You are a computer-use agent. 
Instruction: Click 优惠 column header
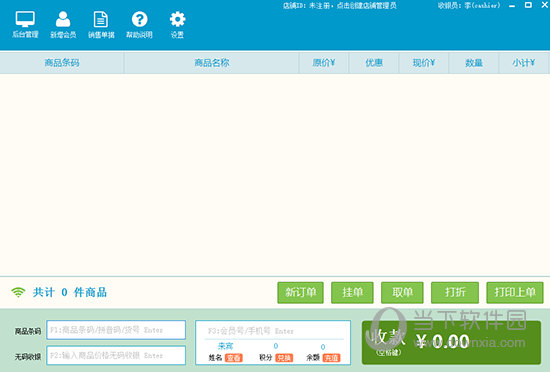point(374,63)
